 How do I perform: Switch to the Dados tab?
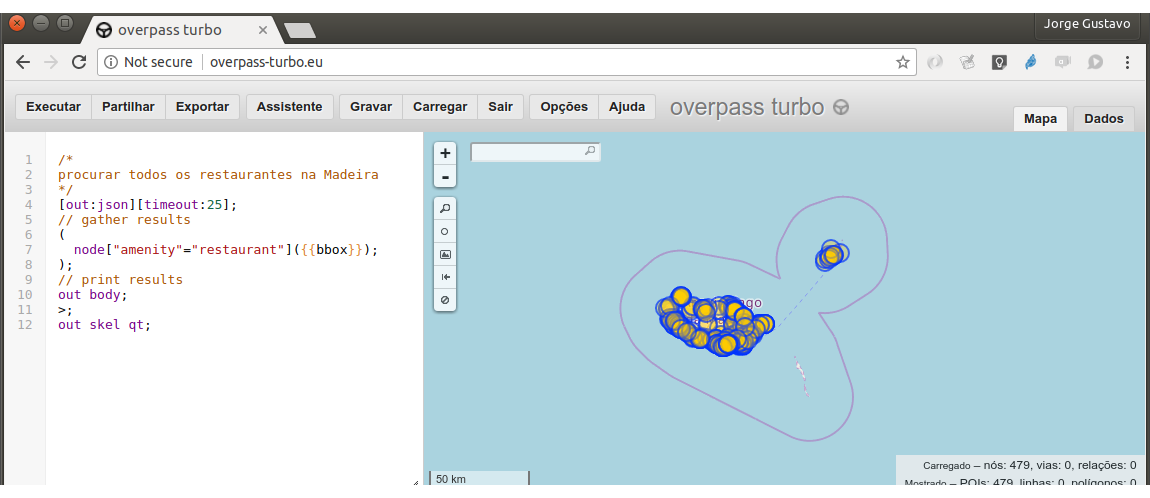(1104, 119)
